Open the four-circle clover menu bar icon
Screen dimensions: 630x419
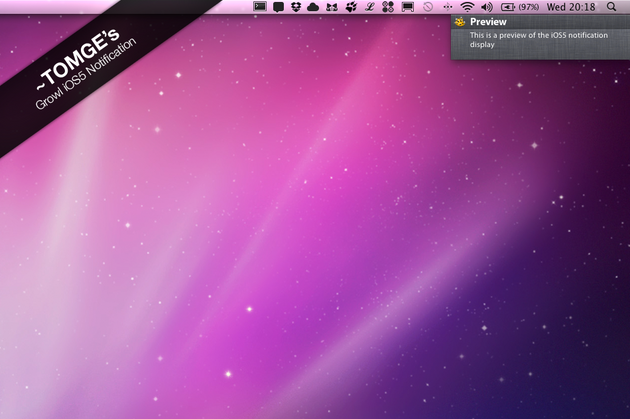pyautogui.click(x=388, y=7)
